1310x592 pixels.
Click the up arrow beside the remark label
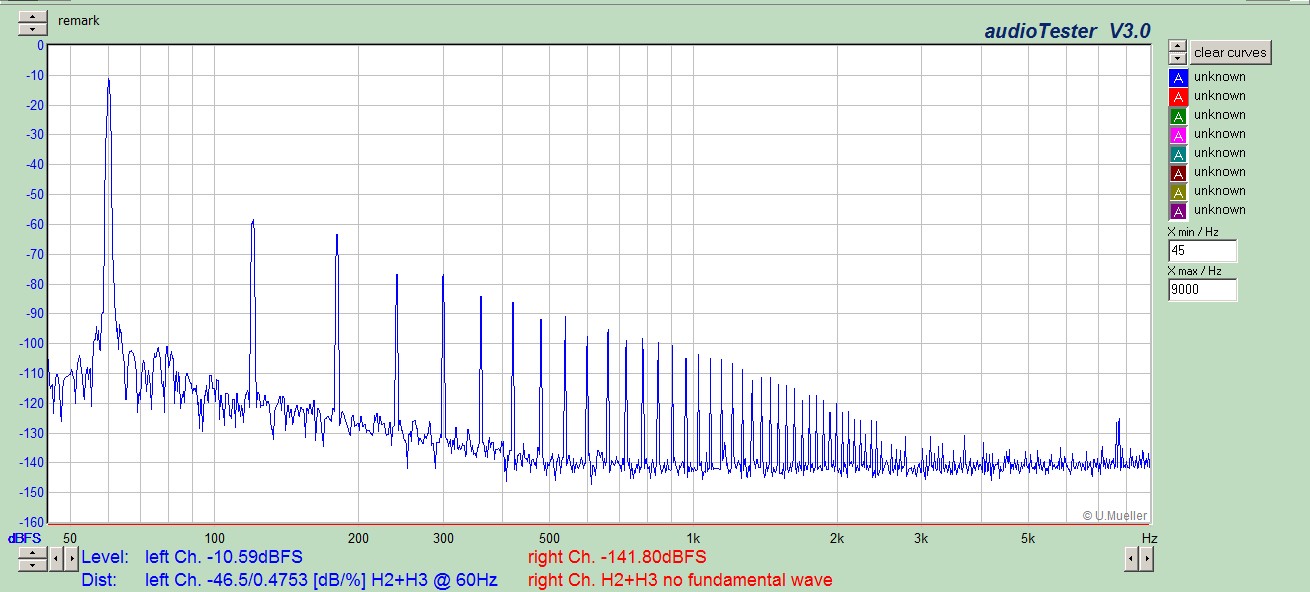(x=33, y=16)
